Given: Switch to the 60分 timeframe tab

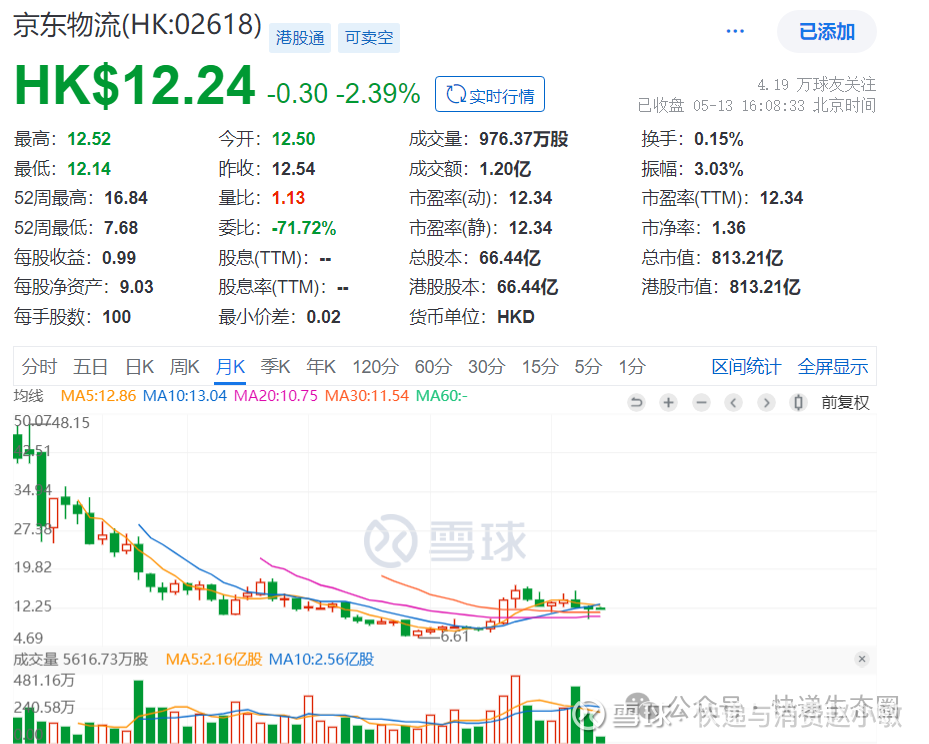Looking at the screenshot, I should pos(433,366).
